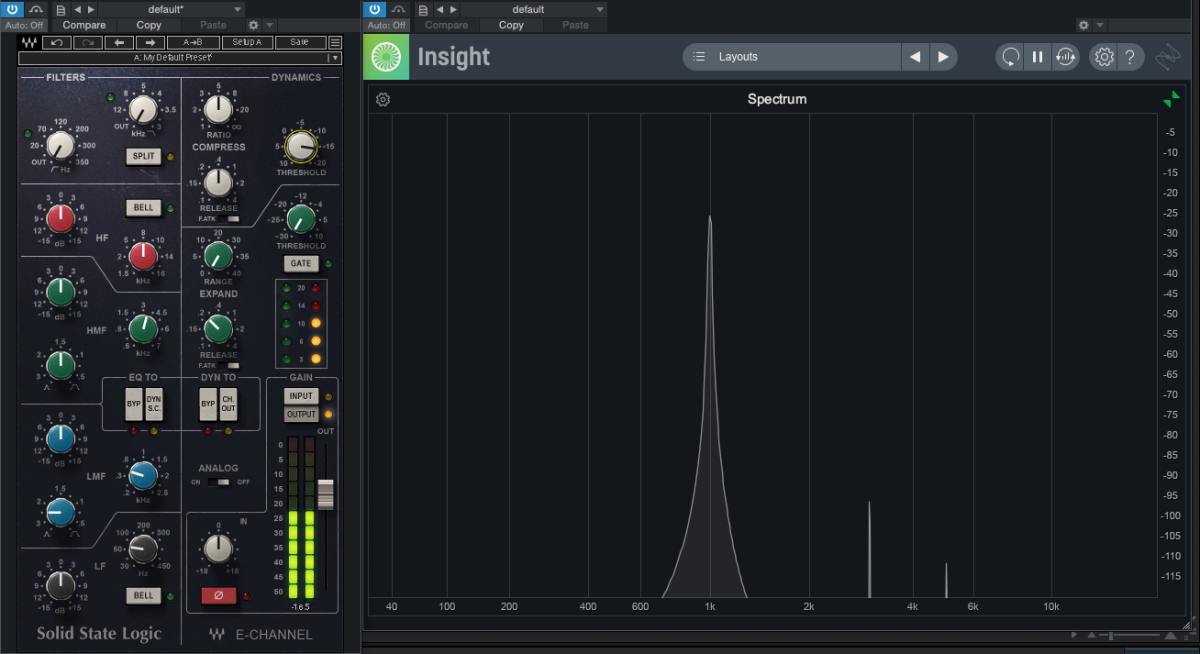This screenshot has height=654, width=1200.
Task: Click the compressor RATIO knob
Action: click(x=218, y=108)
